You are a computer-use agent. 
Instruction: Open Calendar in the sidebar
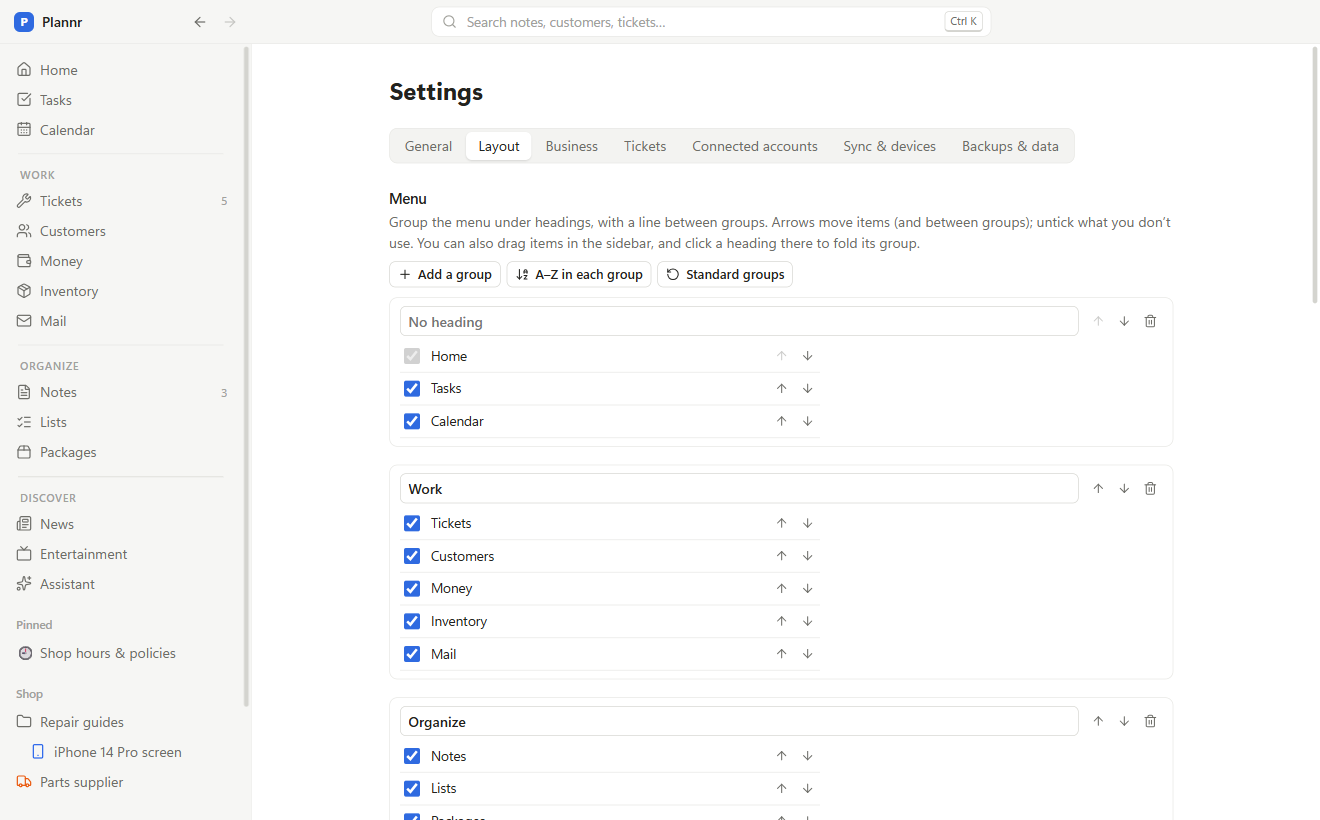pyautogui.click(x=121, y=130)
